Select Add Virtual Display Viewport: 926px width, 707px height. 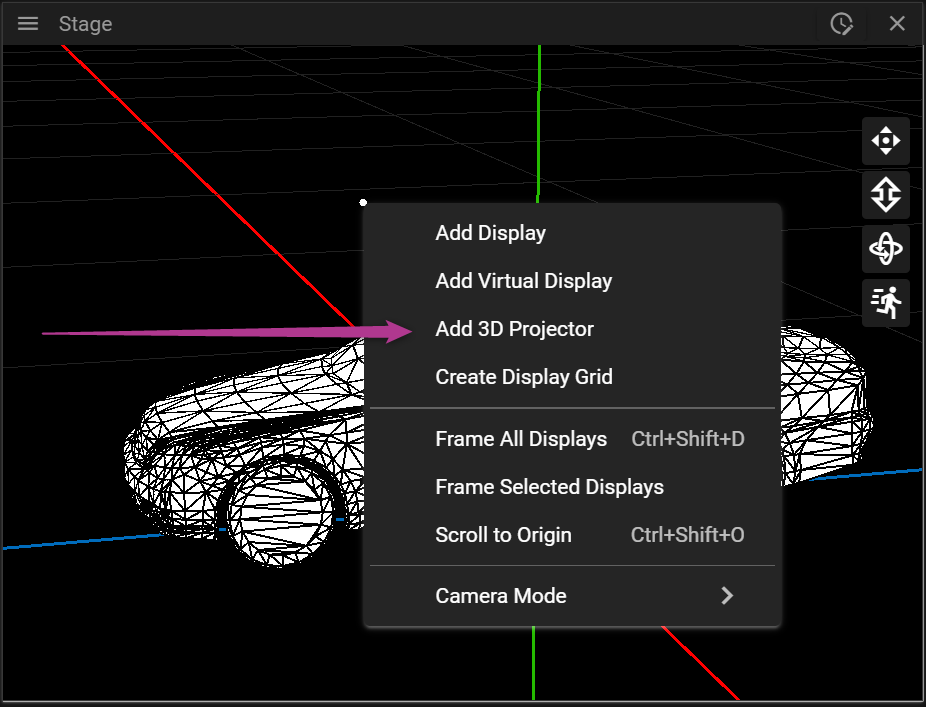click(x=523, y=281)
